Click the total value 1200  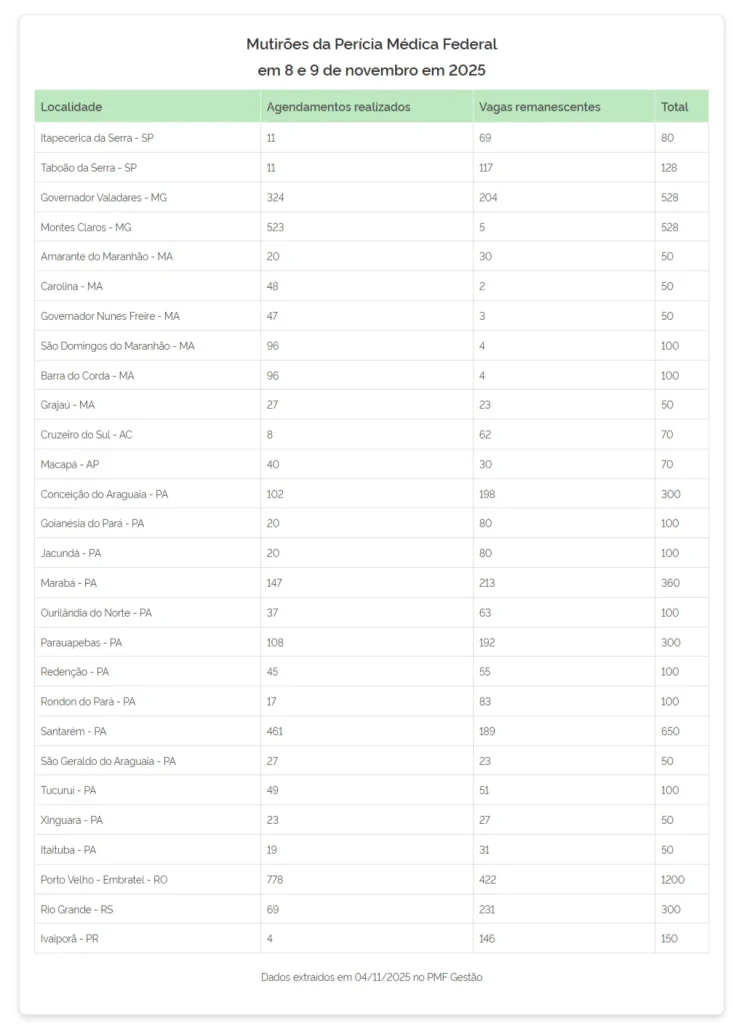point(672,880)
